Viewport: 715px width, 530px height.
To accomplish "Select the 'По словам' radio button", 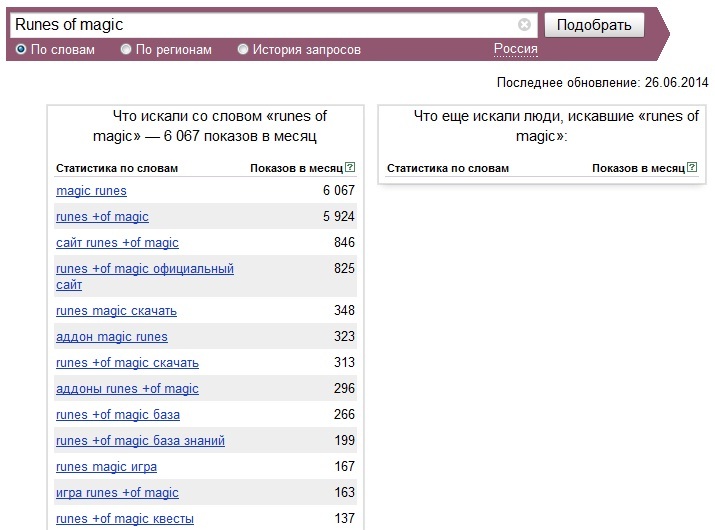I will pyautogui.click(x=21, y=49).
